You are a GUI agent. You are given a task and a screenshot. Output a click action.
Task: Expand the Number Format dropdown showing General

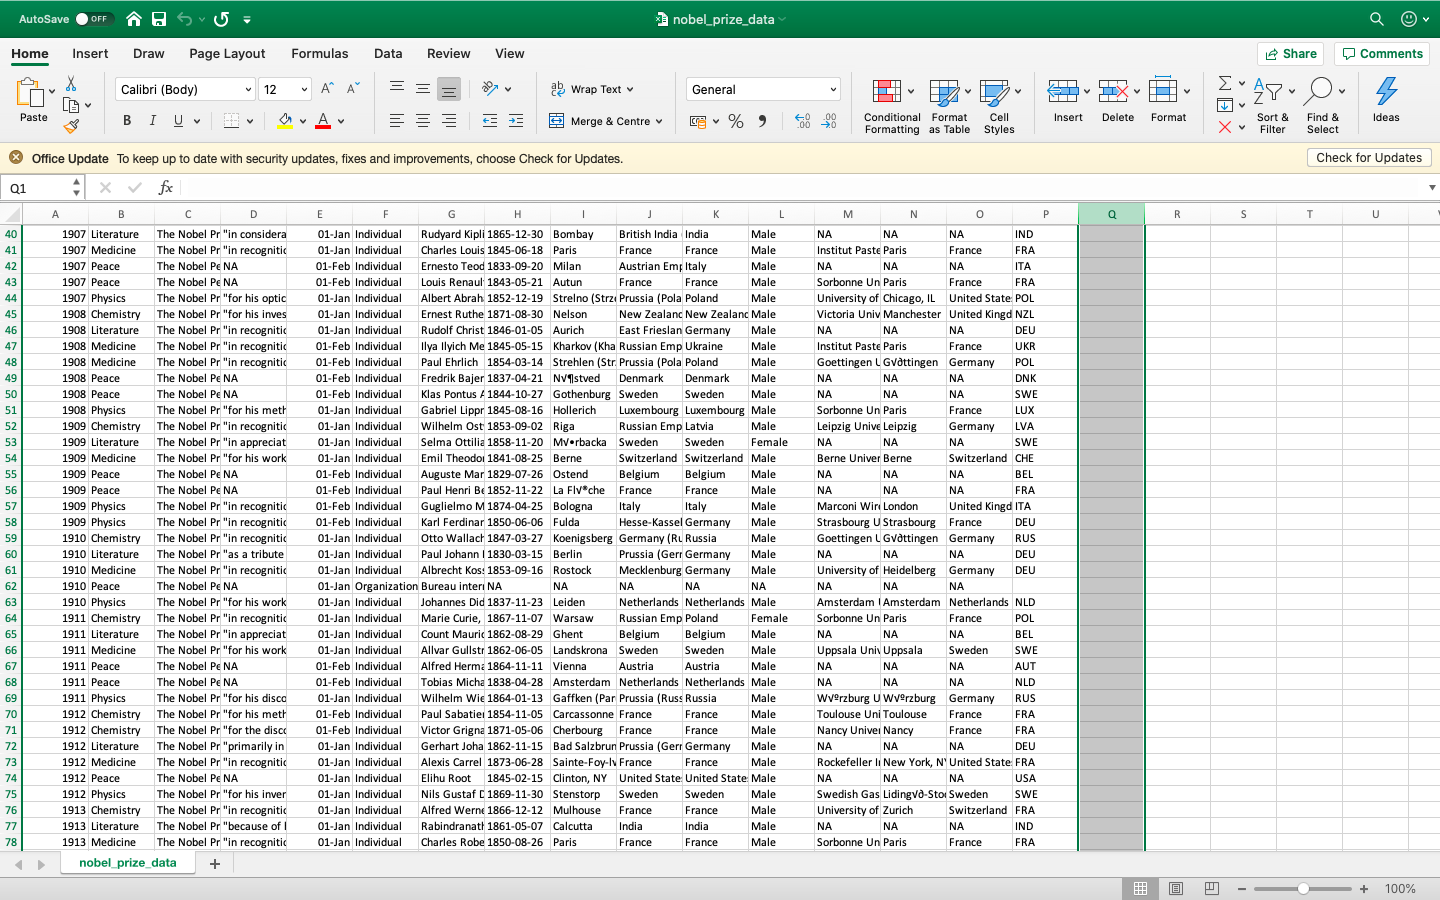point(835,89)
